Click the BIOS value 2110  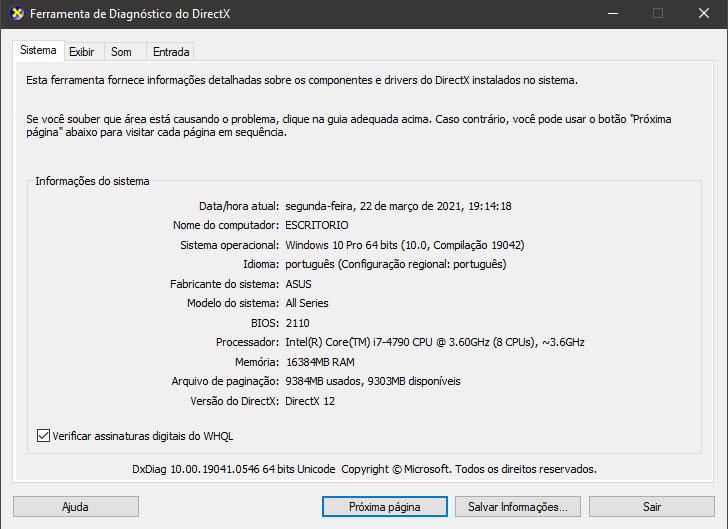298,323
